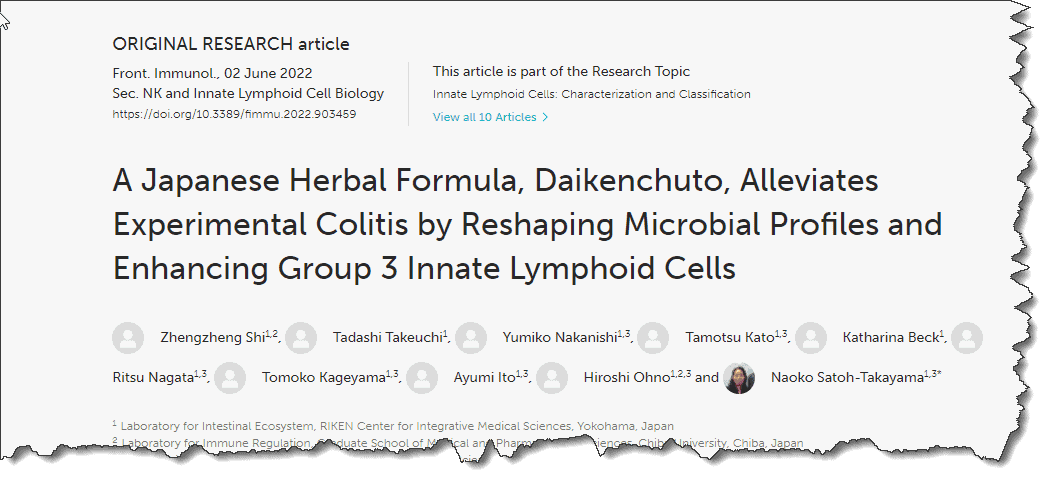Click avatar icon beside Katharina Beck

click(x=811, y=338)
